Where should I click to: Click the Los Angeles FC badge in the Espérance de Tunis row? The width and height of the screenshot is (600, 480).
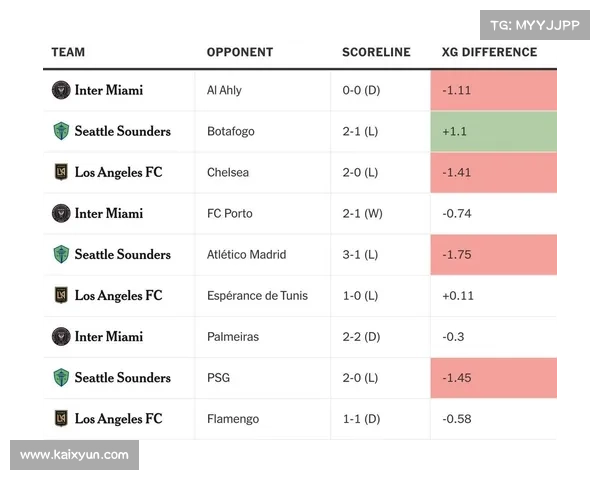tap(61, 295)
